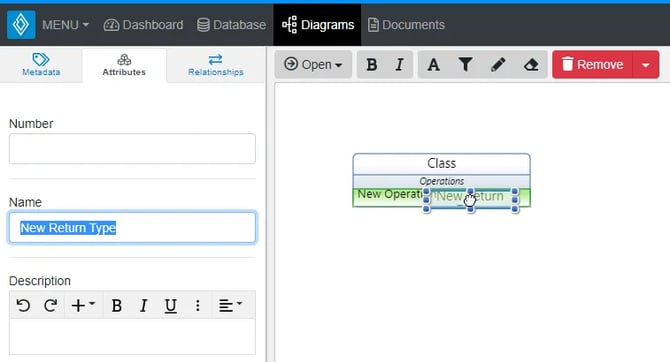Screen dimensions: 670x362
Task: Open the Documents section
Action: click(406, 25)
